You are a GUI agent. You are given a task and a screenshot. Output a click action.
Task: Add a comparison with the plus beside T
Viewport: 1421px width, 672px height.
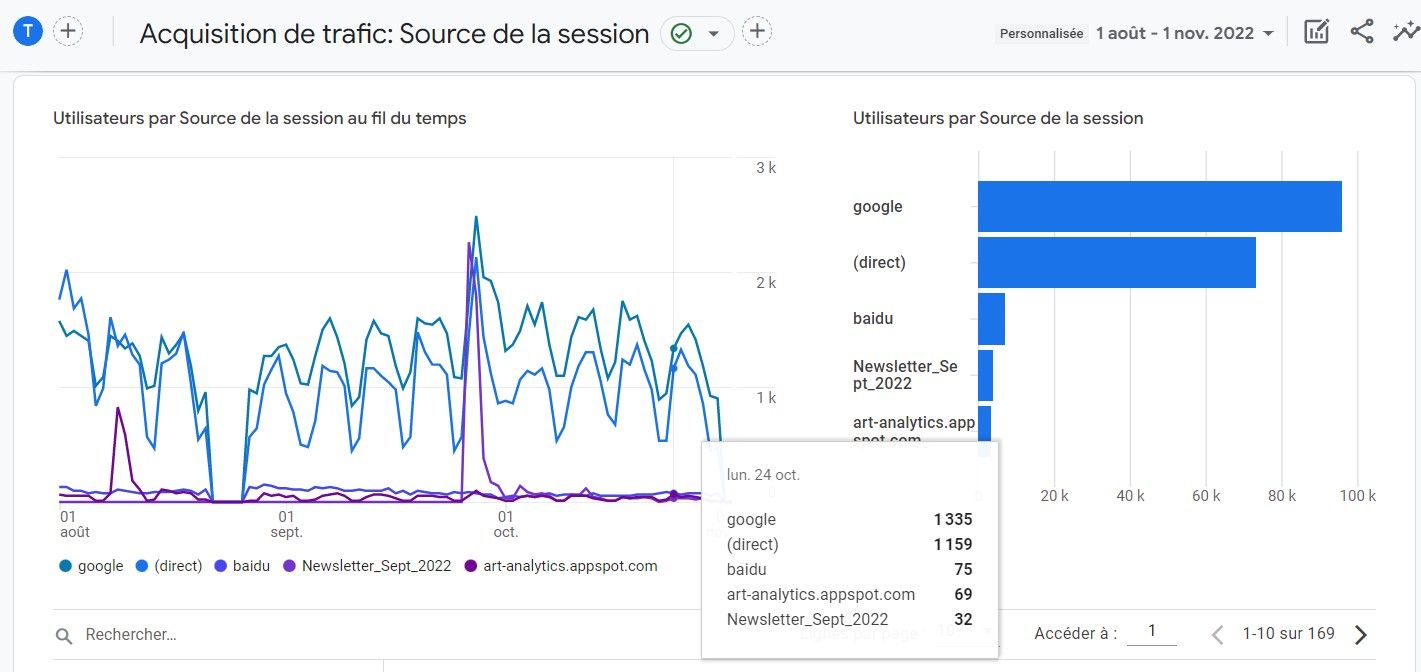pyautogui.click(x=68, y=31)
